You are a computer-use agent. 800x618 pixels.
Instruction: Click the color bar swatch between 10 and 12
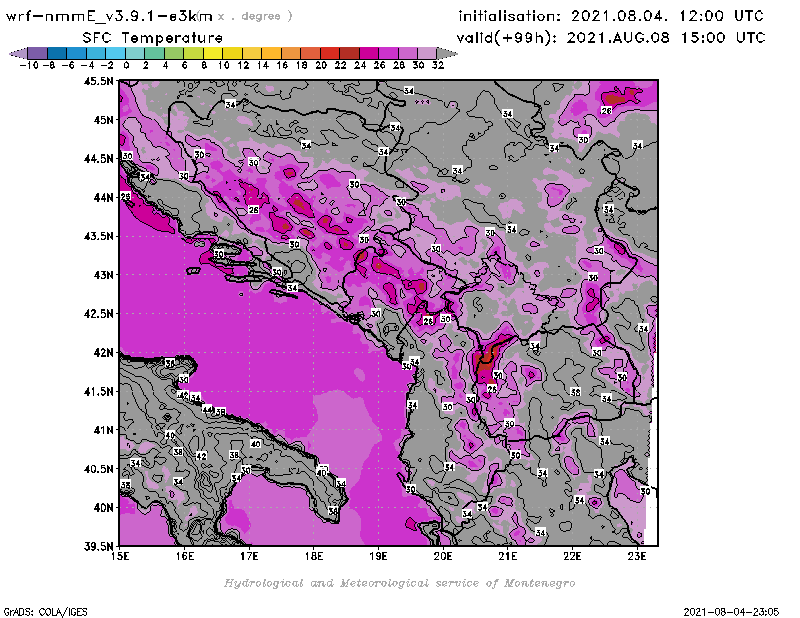tap(232, 53)
